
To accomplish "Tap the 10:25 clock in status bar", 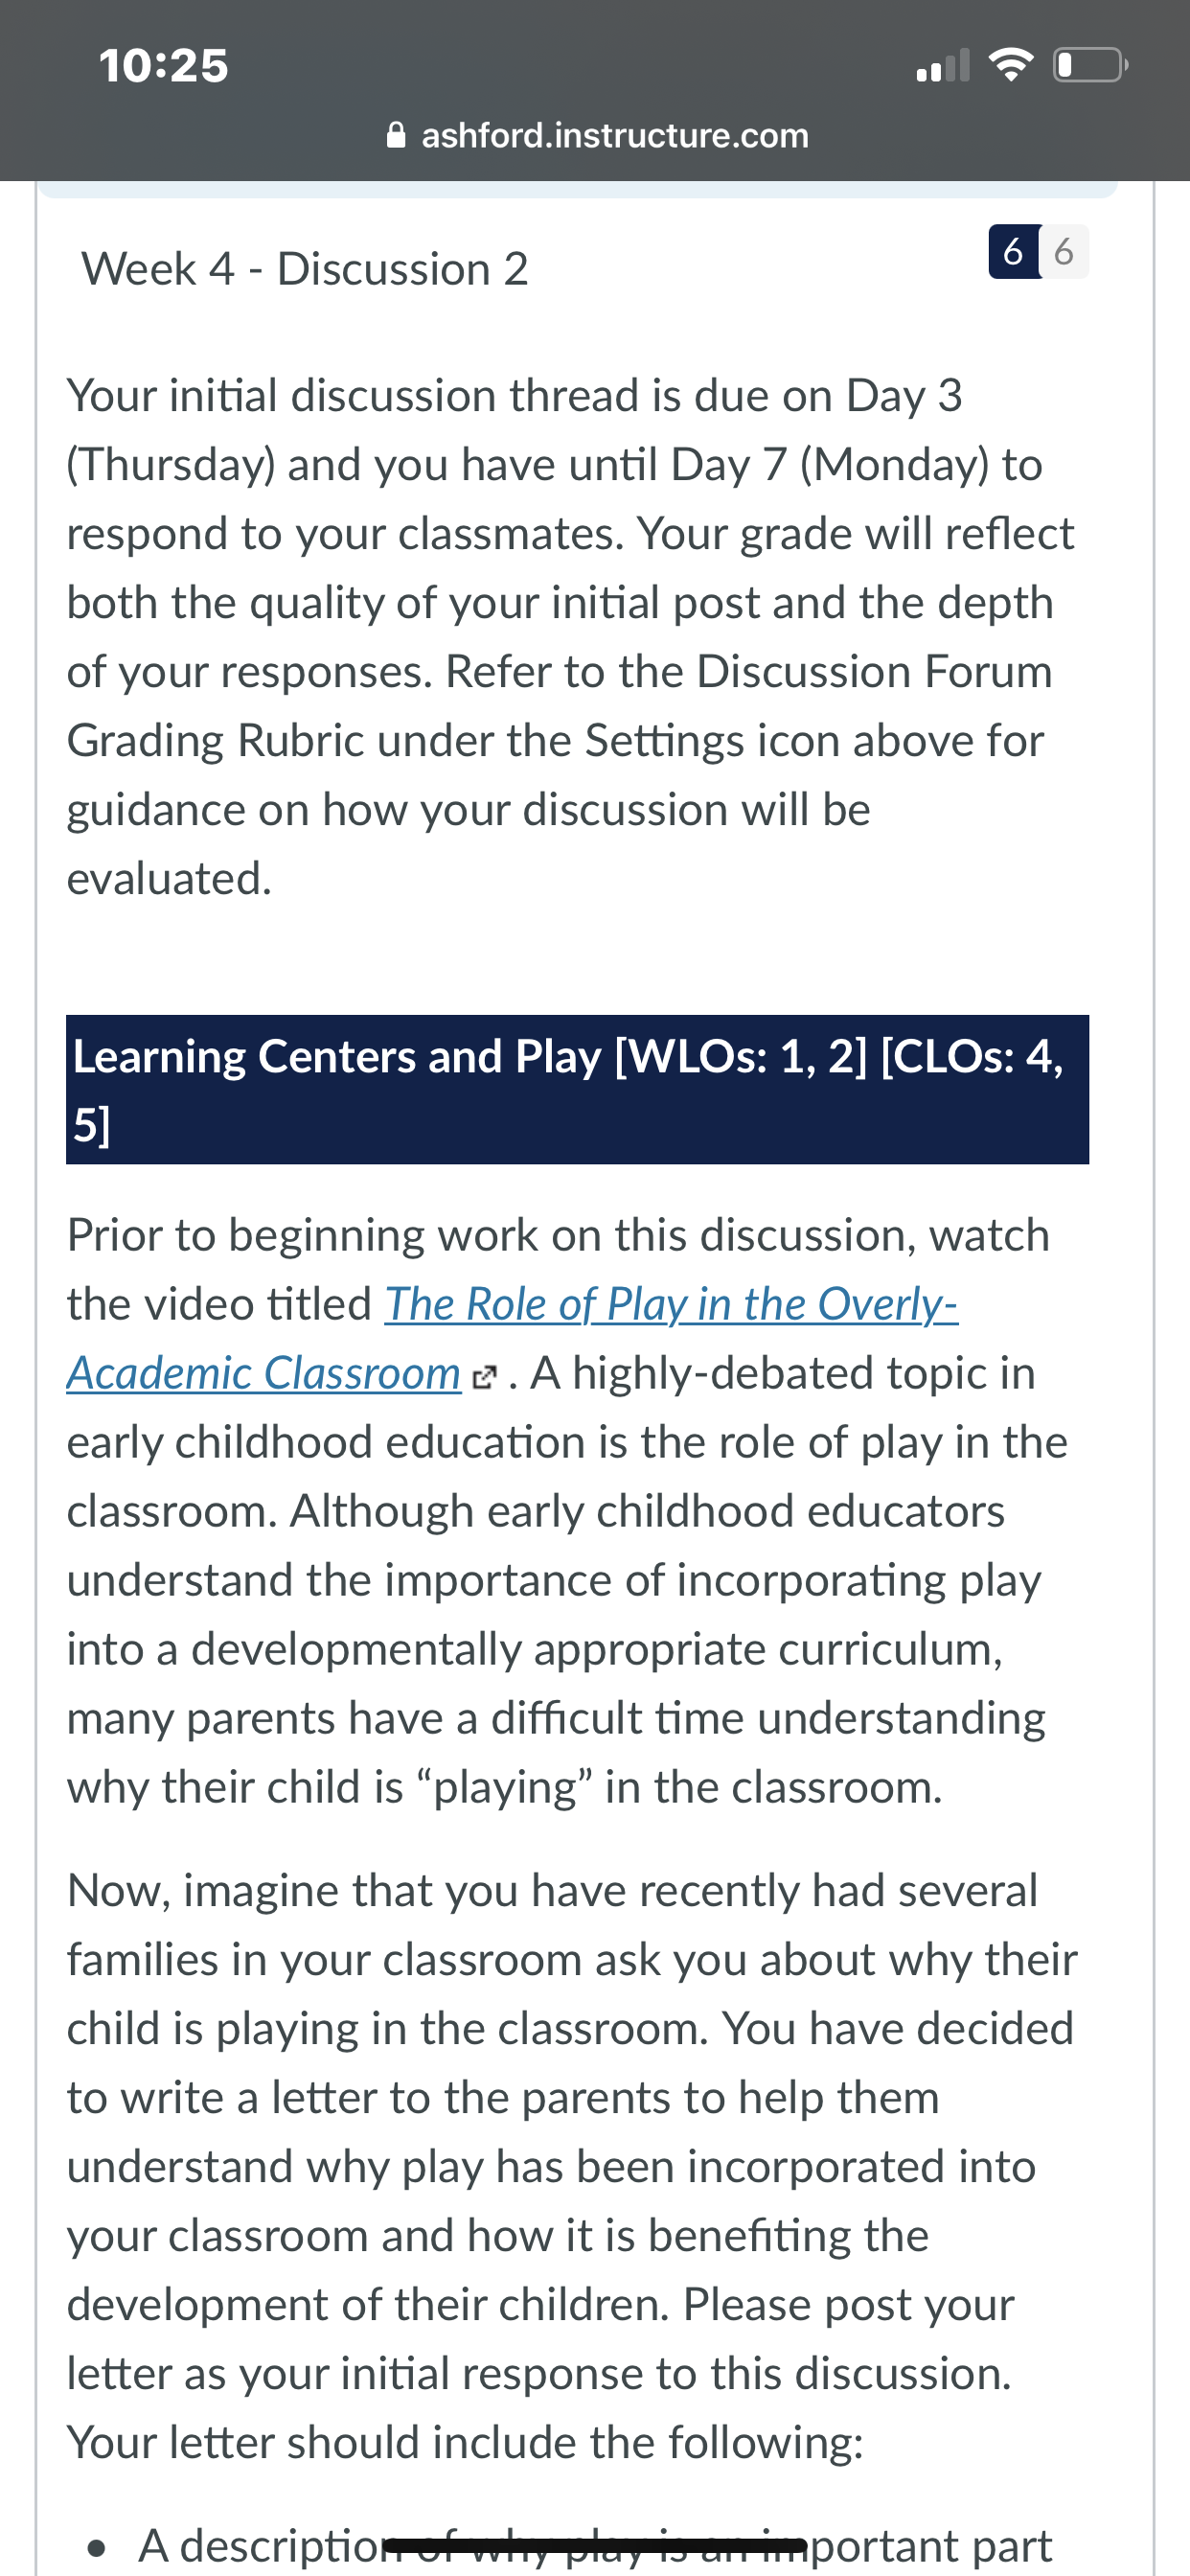I will 164,66.
